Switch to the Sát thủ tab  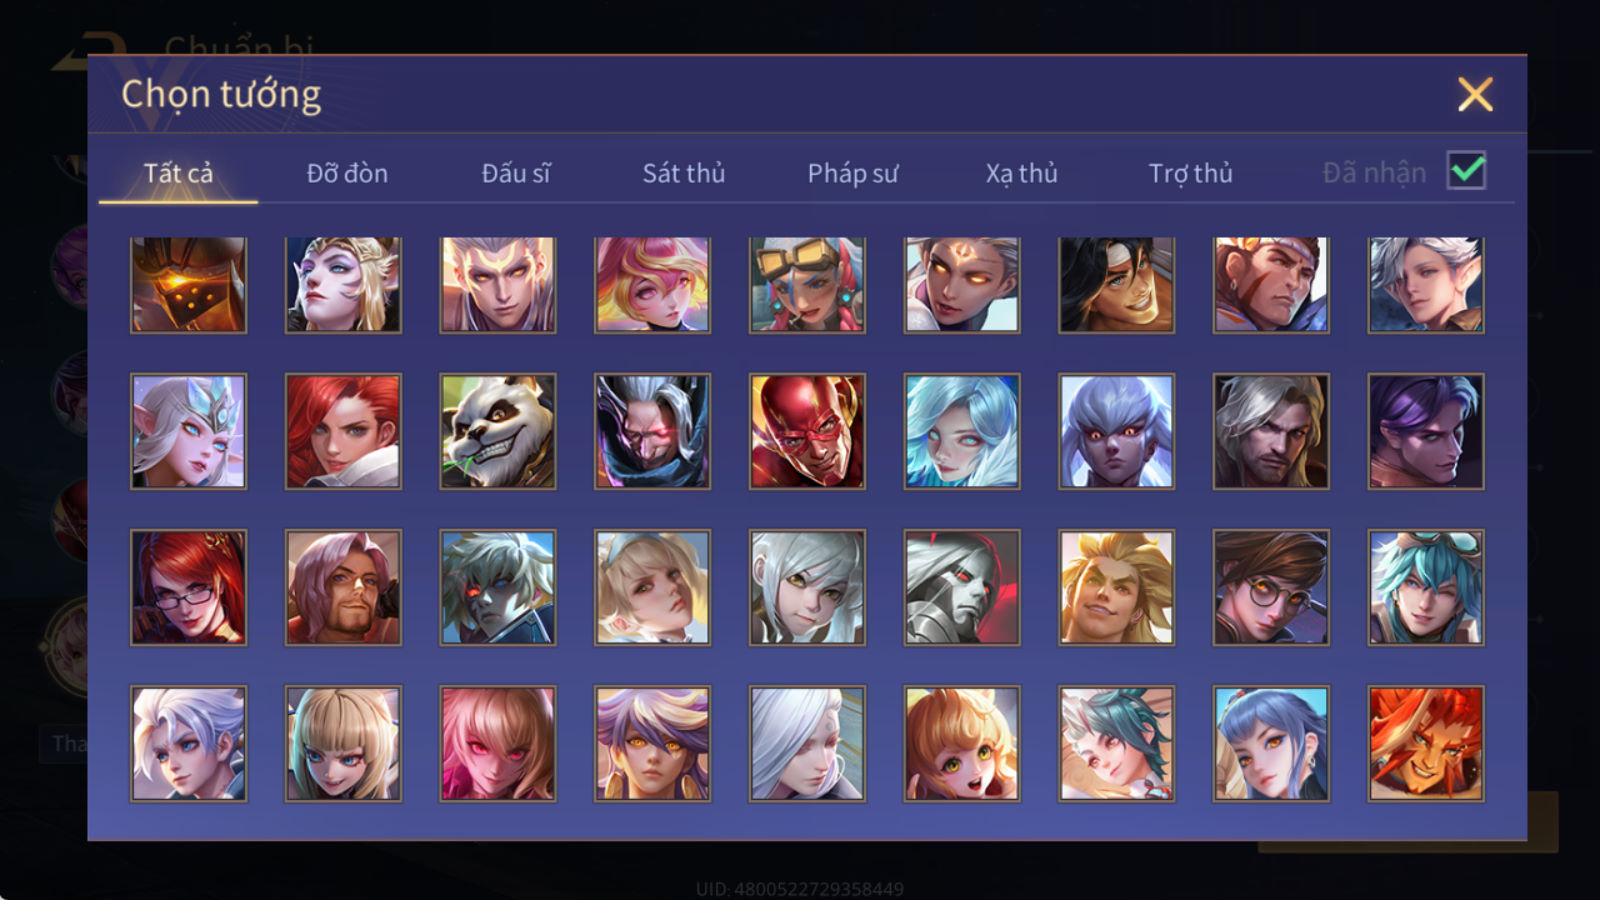684,173
